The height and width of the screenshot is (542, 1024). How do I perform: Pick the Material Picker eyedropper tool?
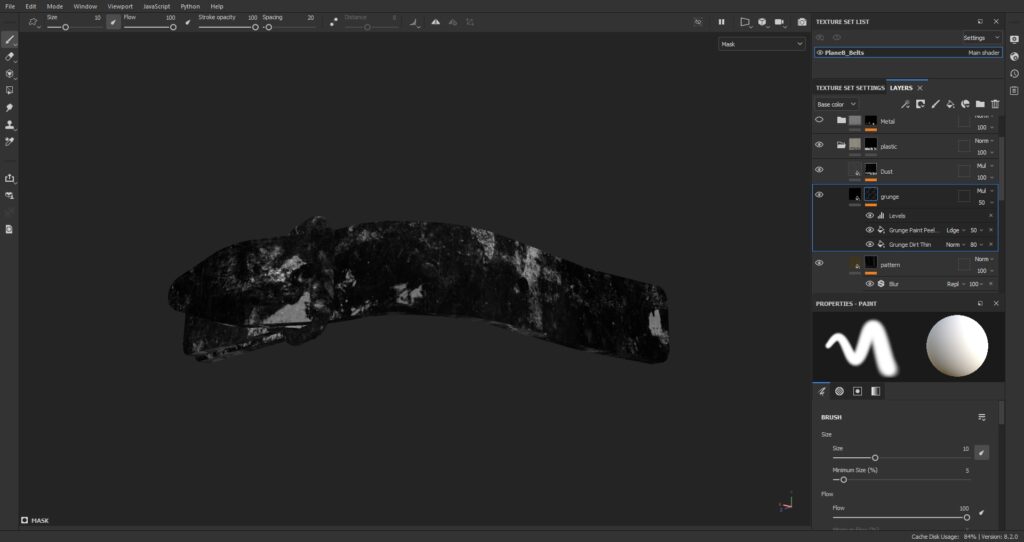pyautogui.click(x=10, y=141)
